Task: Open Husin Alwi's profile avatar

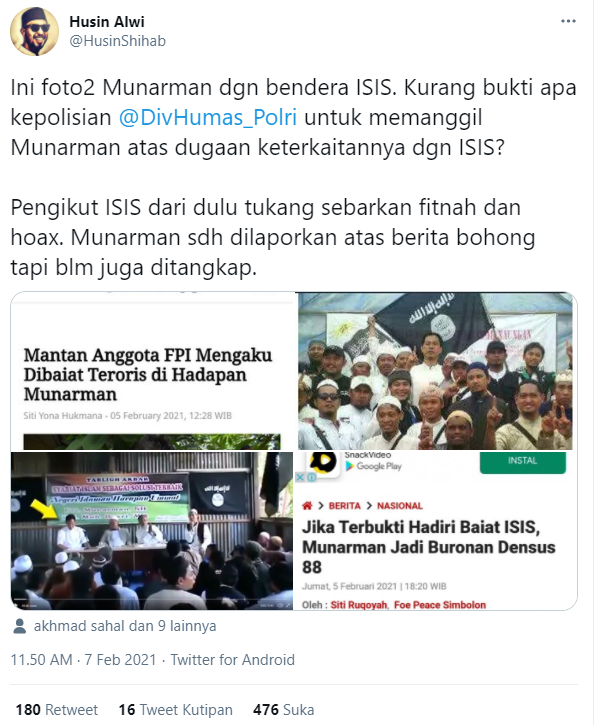Action: click(35, 31)
